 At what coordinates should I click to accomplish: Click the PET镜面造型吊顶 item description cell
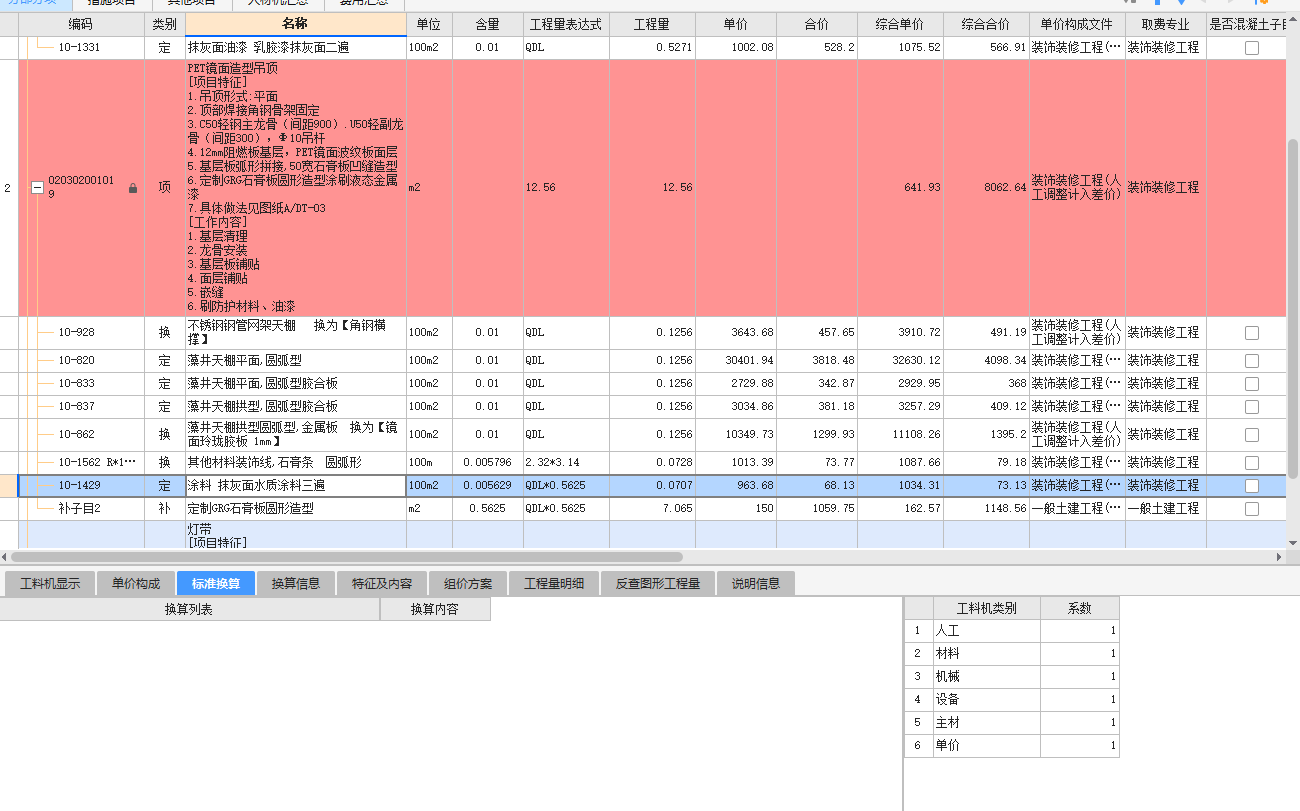pyautogui.click(x=296, y=188)
